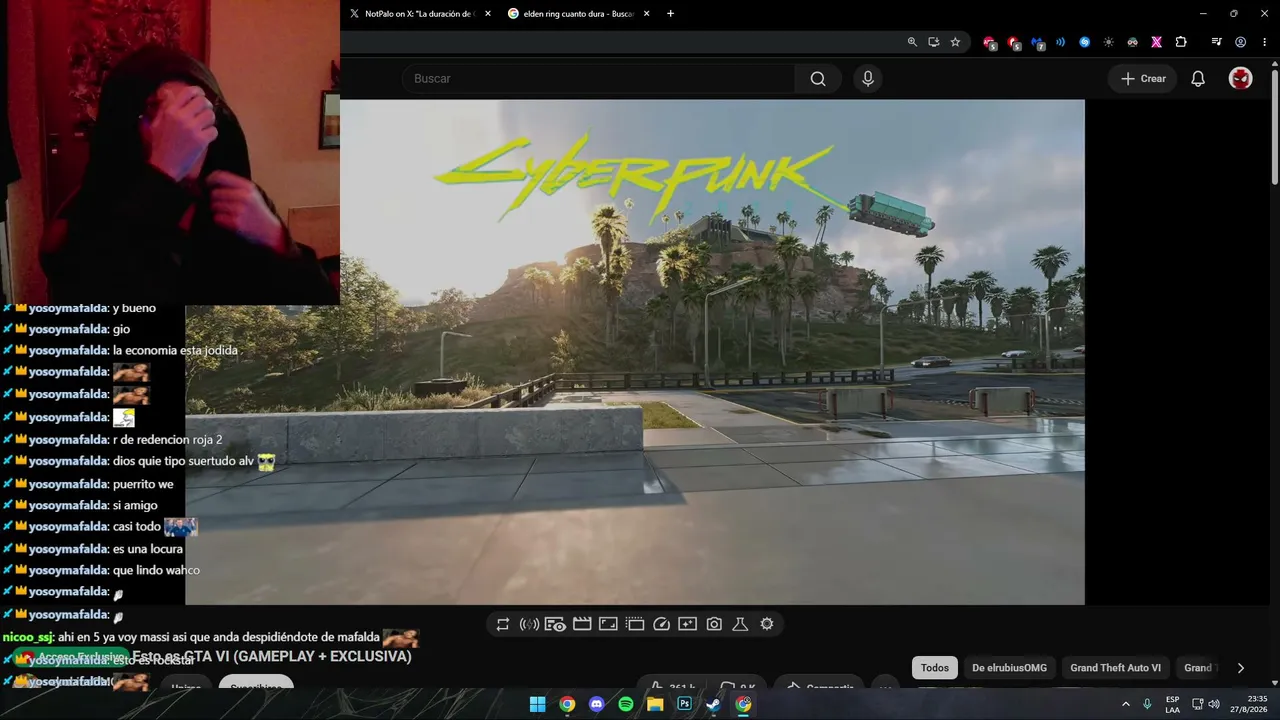Open the playback speed gauge icon
The width and height of the screenshot is (1280, 720).
click(661, 624)
